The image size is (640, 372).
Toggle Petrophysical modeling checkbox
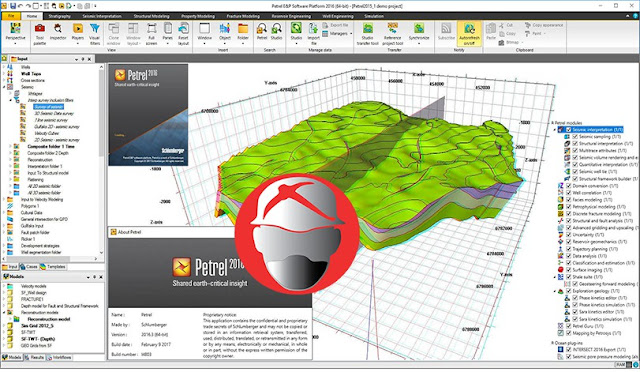[x=569, y=207]
